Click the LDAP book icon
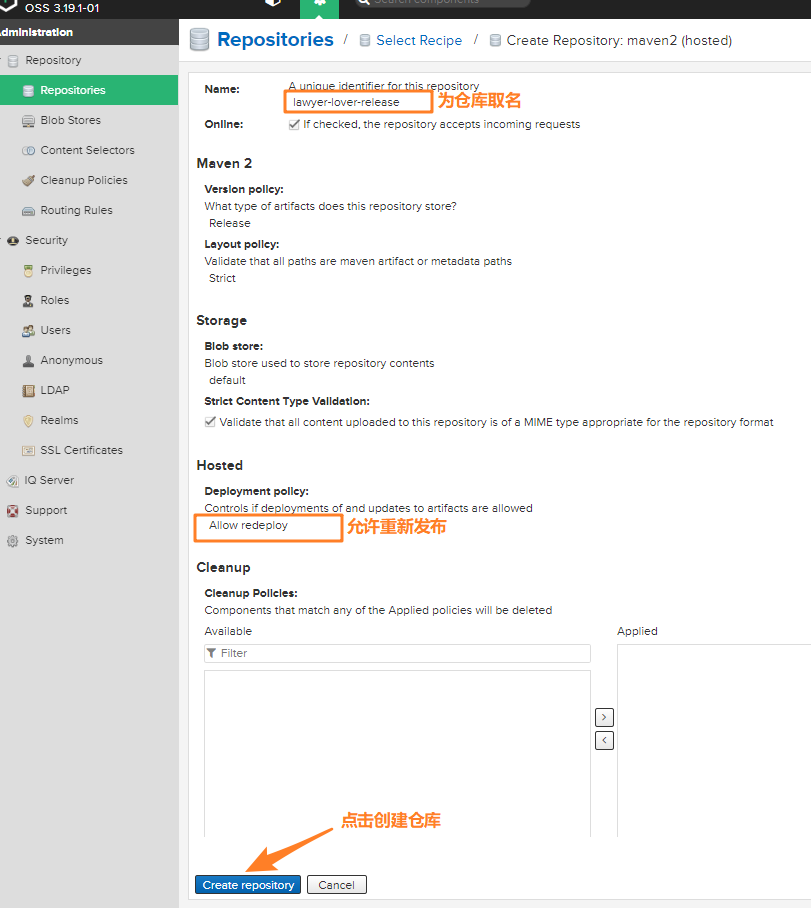Viewport: 811px width, 908px height. (28, 391)
